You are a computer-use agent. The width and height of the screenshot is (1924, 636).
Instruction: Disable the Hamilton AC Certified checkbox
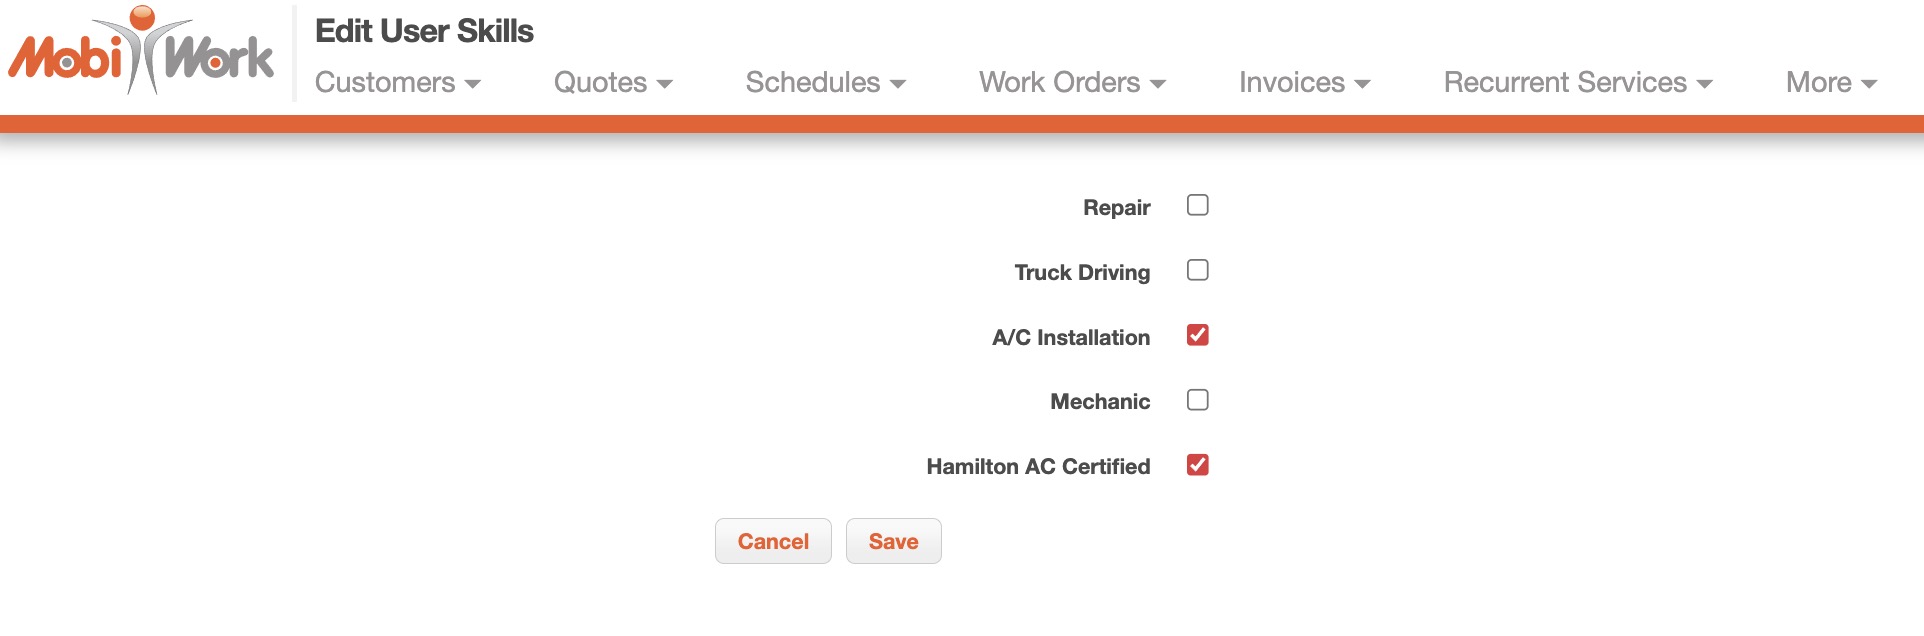point(1197,466)
